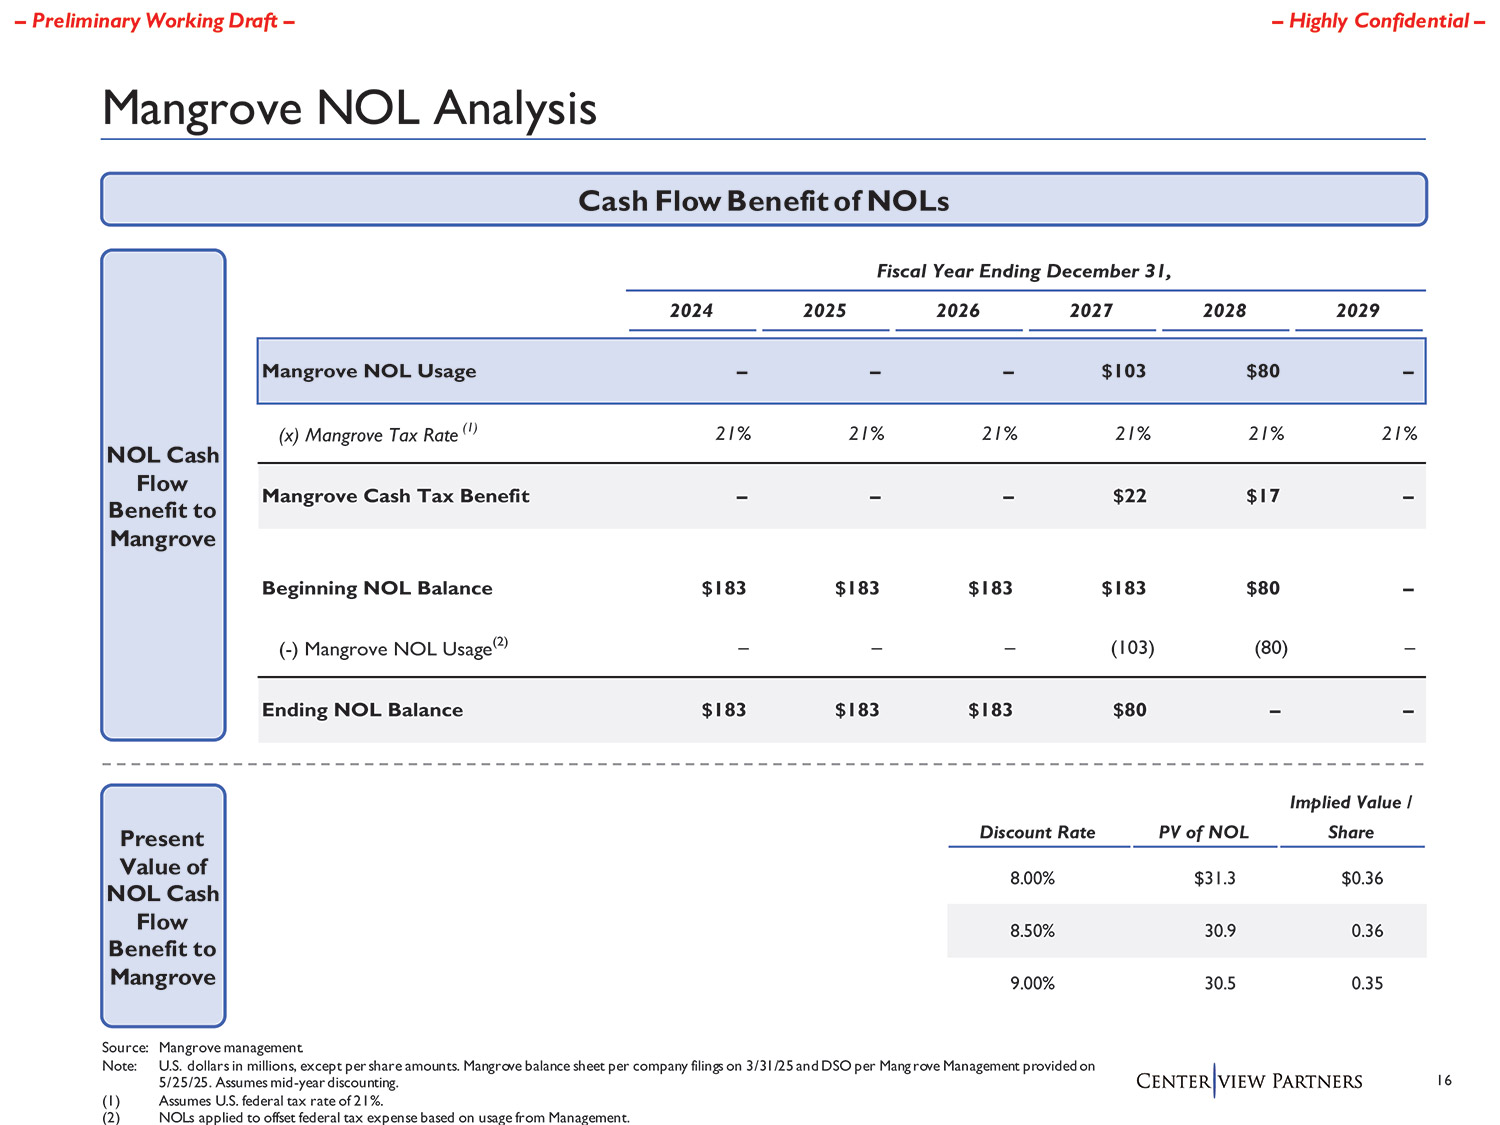Screen dimensions: 1500x1125
Task: Select the PV of NOL column header
Action: pos(1203,832)
